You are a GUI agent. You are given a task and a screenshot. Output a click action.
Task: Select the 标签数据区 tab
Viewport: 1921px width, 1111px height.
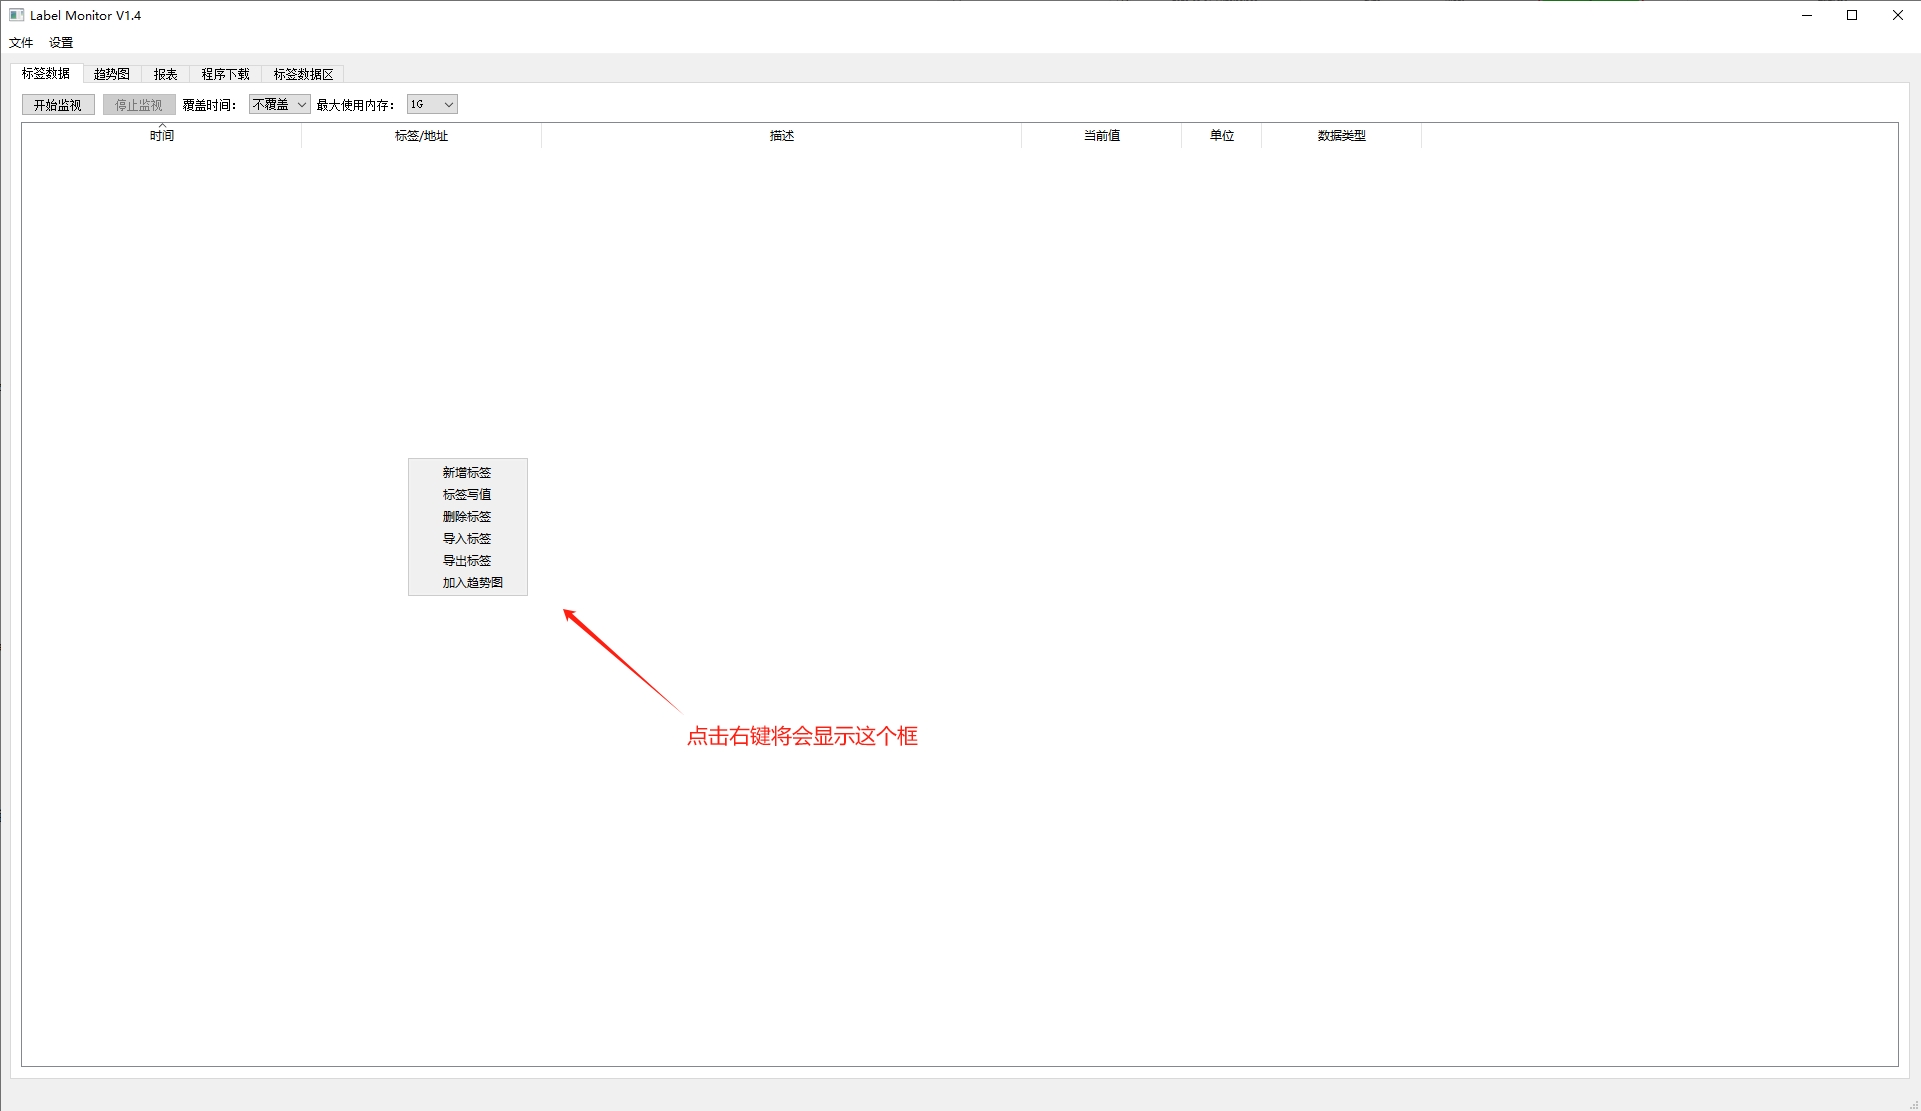[x=303, y=74]
